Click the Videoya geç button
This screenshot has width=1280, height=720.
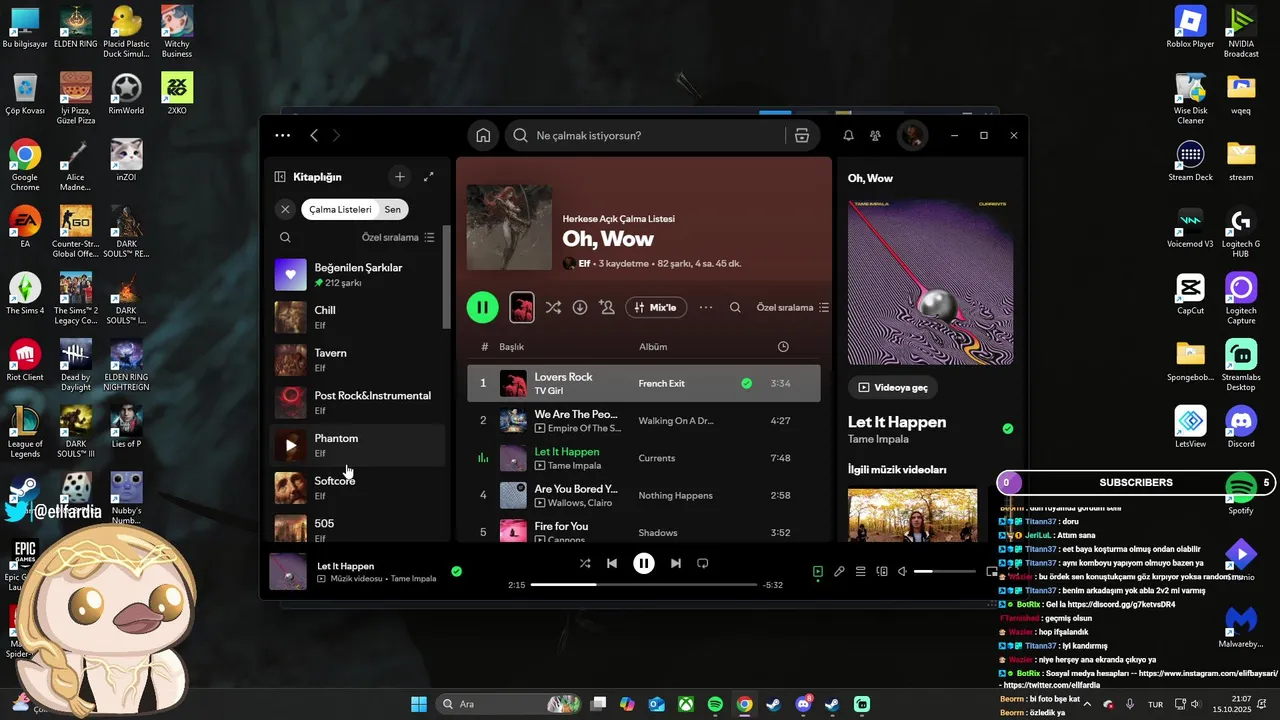coord(893,387)
